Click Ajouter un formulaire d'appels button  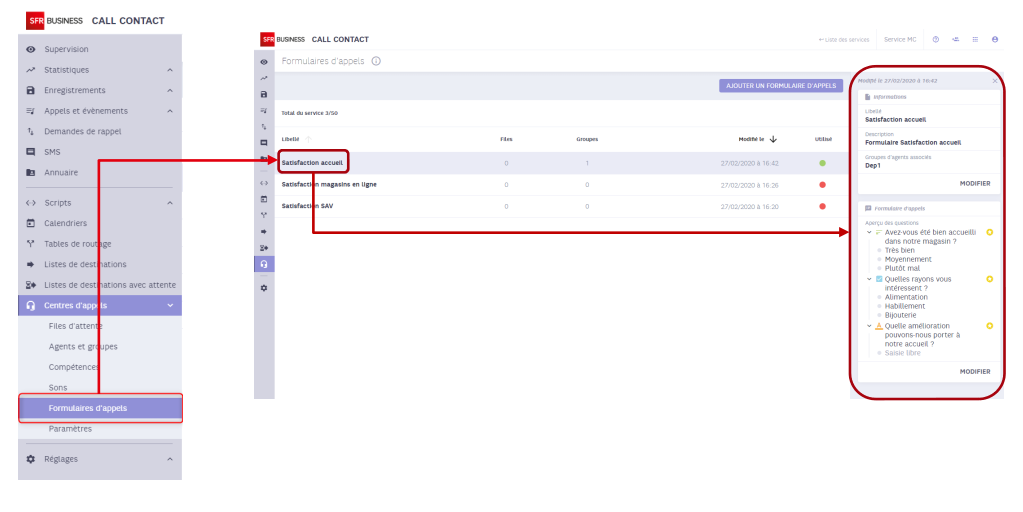(781, 85)
